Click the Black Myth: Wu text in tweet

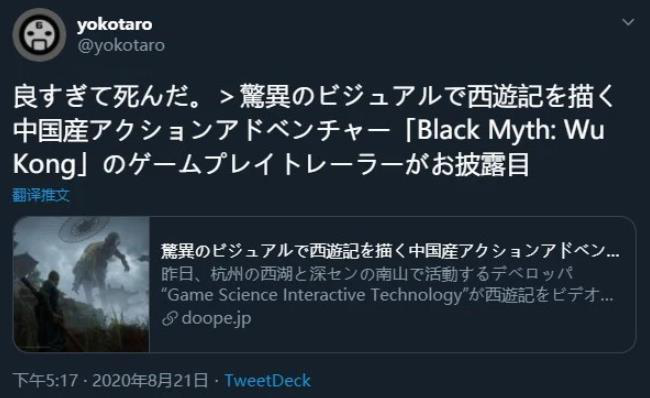(511, 130)
